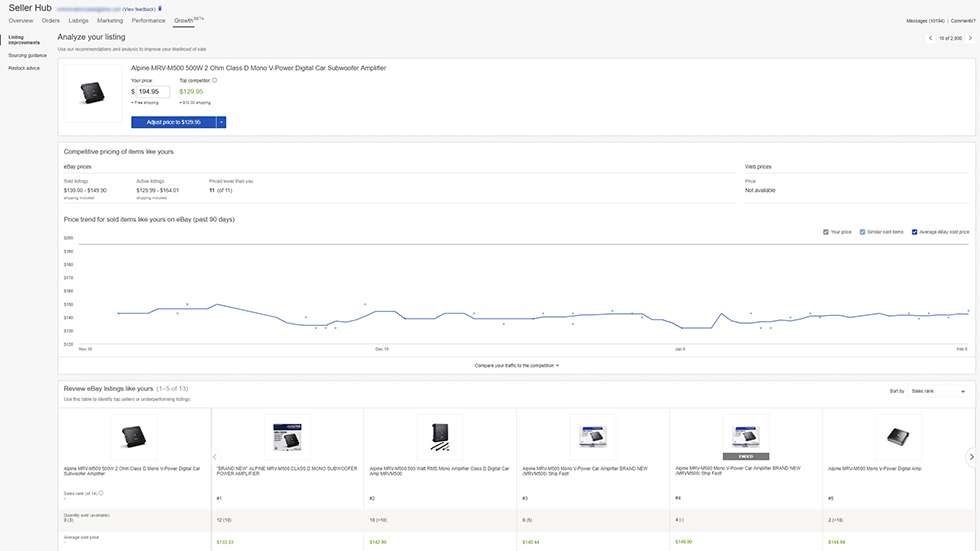
Task: Click the main listing product thumbnail
Action: tap(92, 93)
